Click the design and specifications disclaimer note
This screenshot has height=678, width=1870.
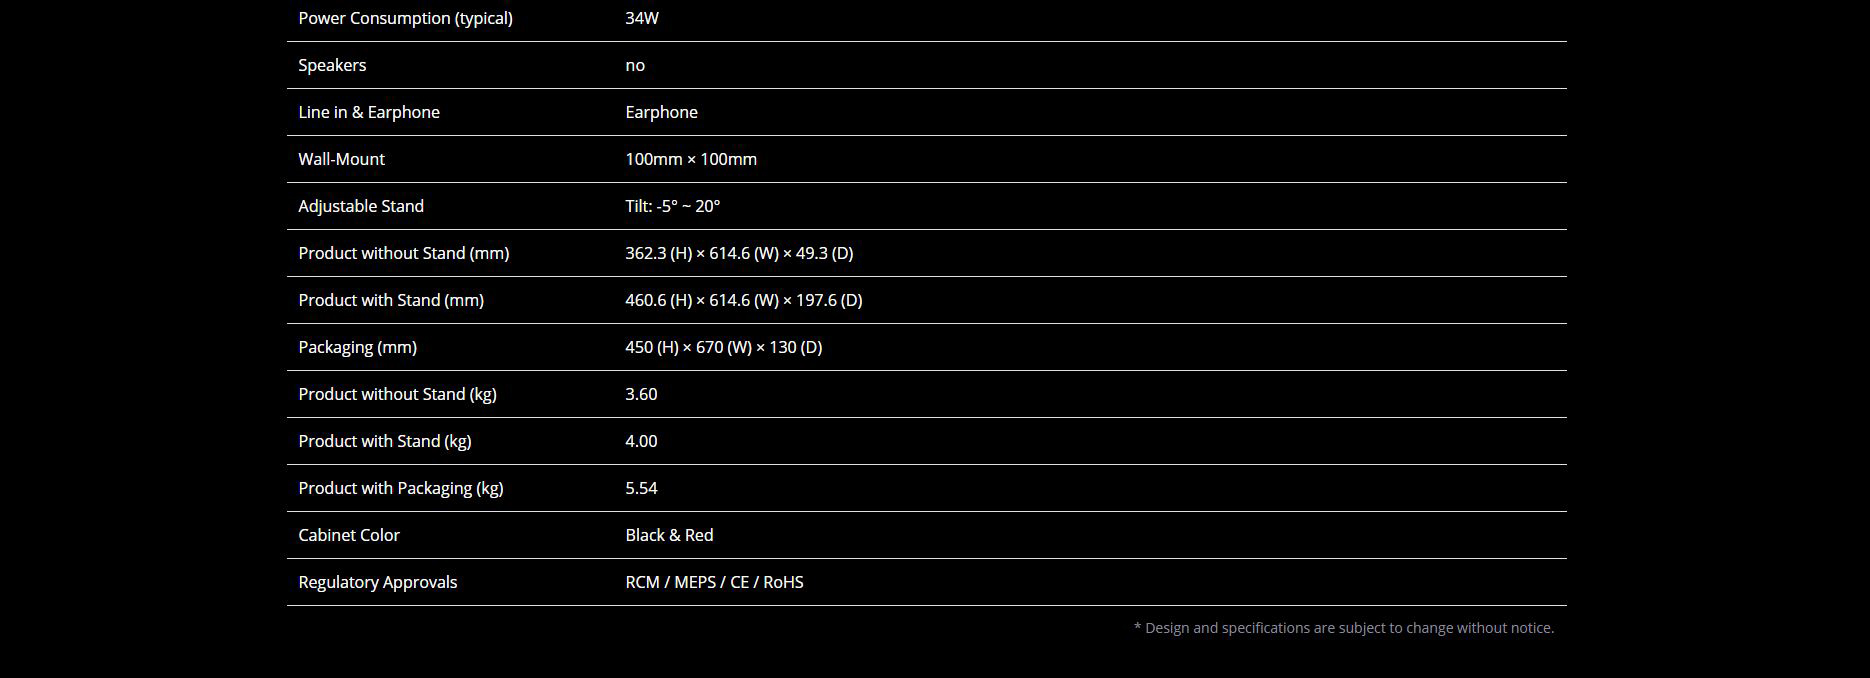point(1344,628)
